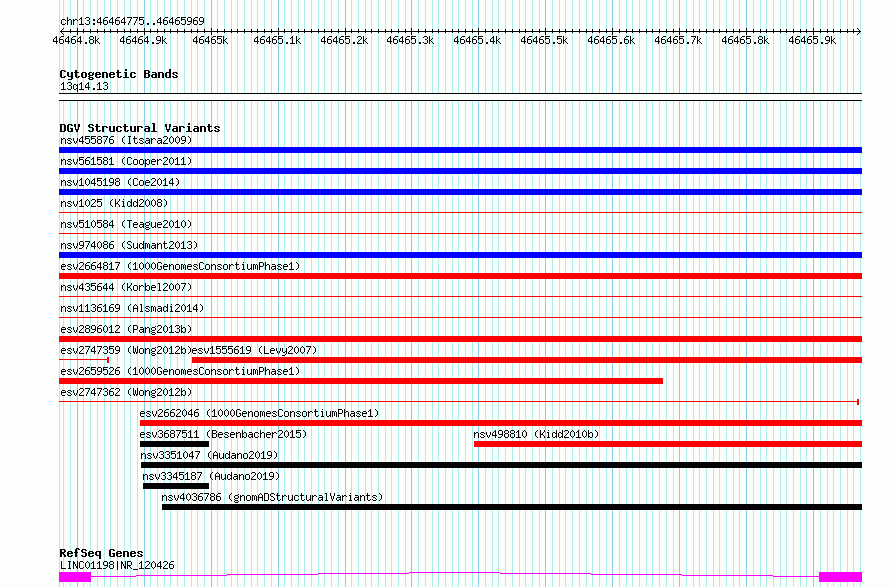Click esv1555619 (Levy2007) variant label
This screenshot has height=587, width=890.
click(254, 350)
